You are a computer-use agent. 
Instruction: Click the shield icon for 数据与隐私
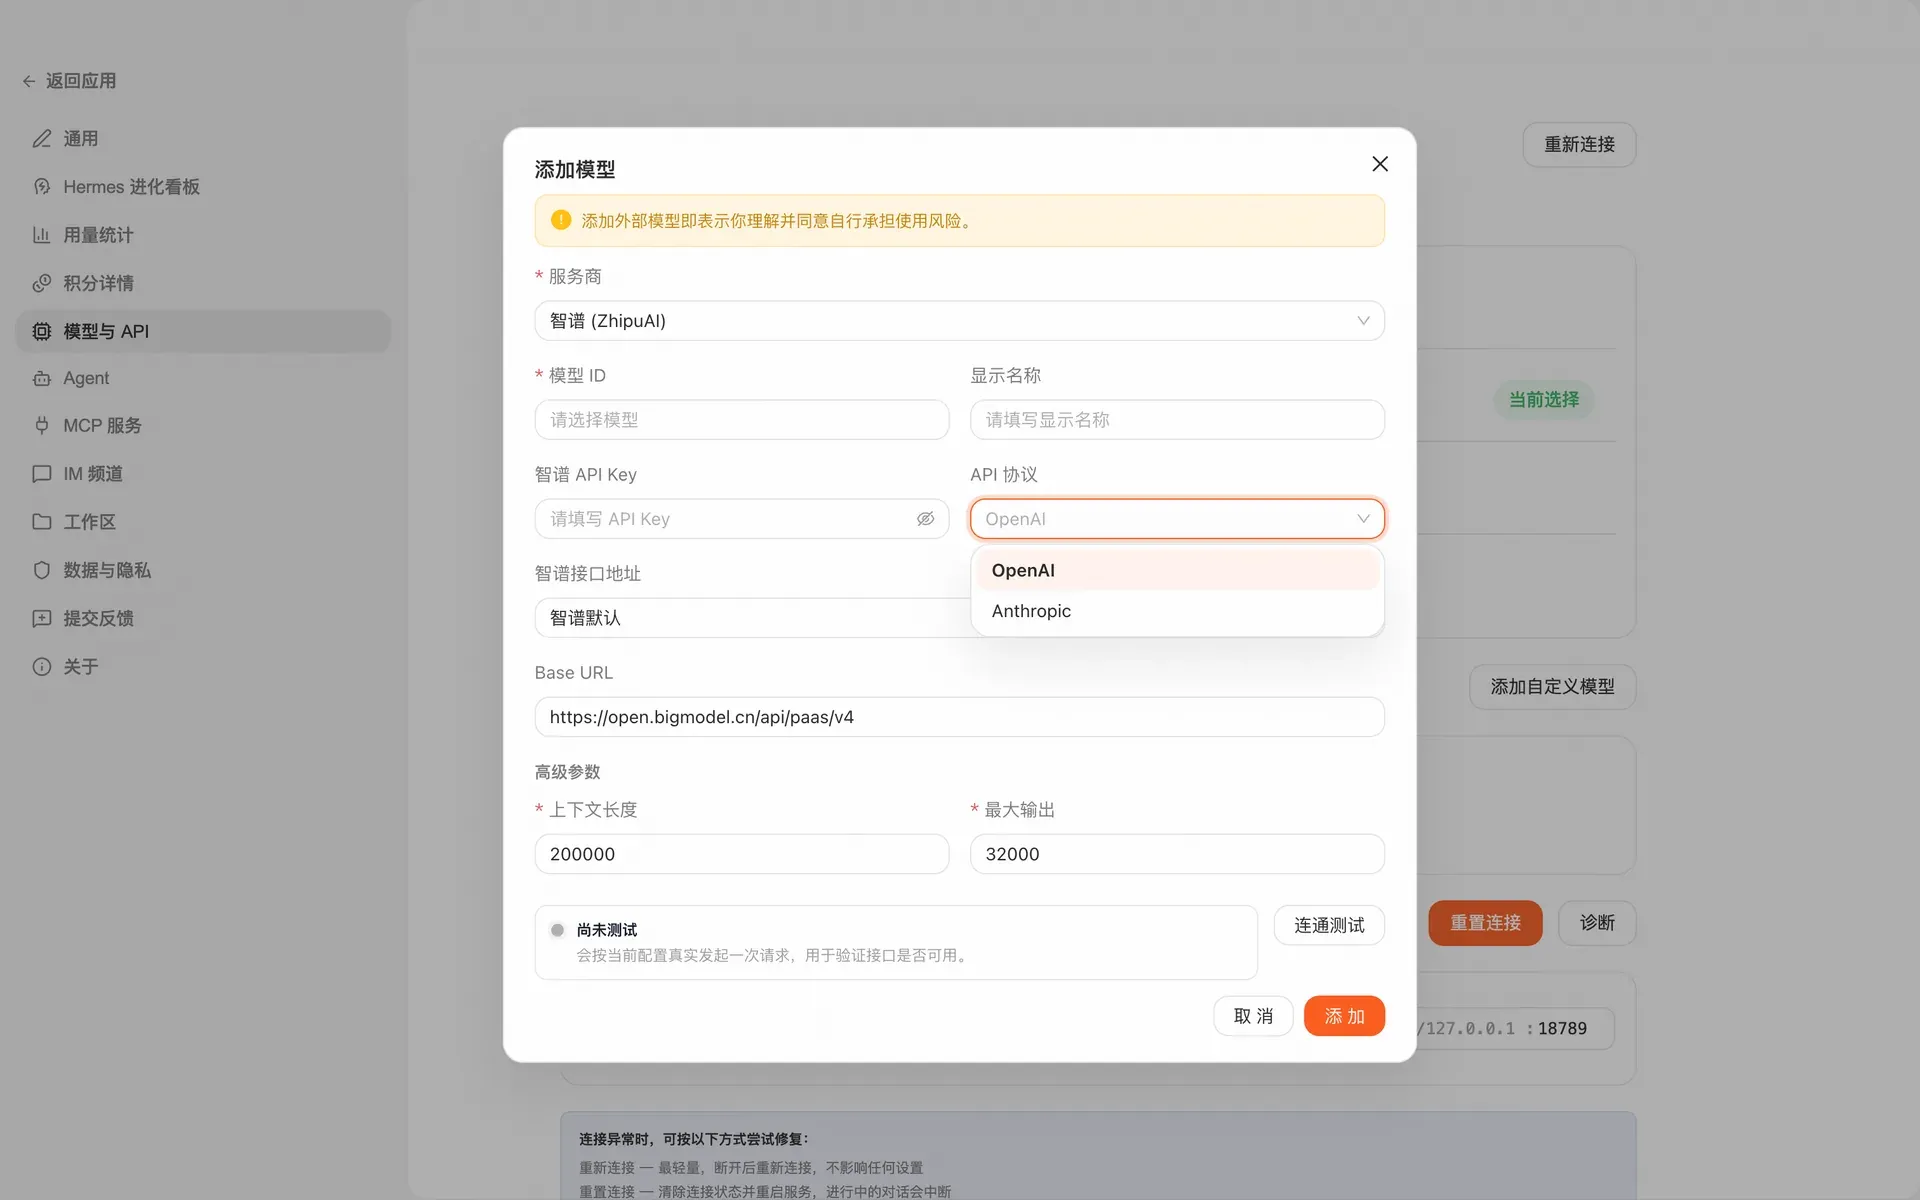(41, 570)
